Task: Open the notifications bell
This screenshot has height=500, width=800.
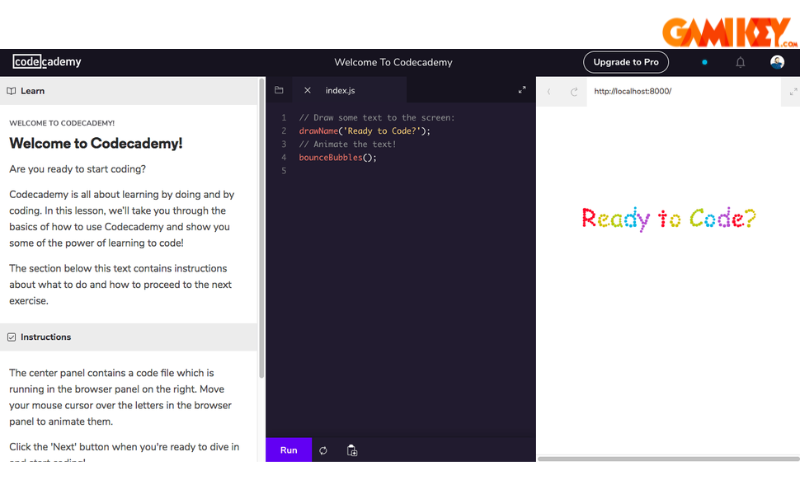Action: coord(740,62)
